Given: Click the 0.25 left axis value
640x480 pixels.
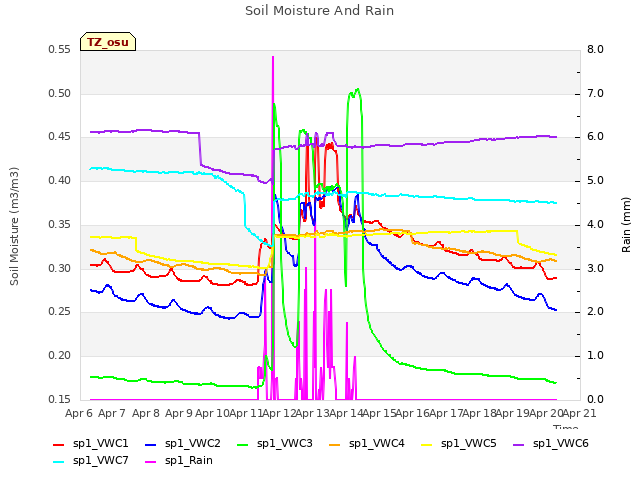Looking at the screenshot, I should click(x=59, y=311).
